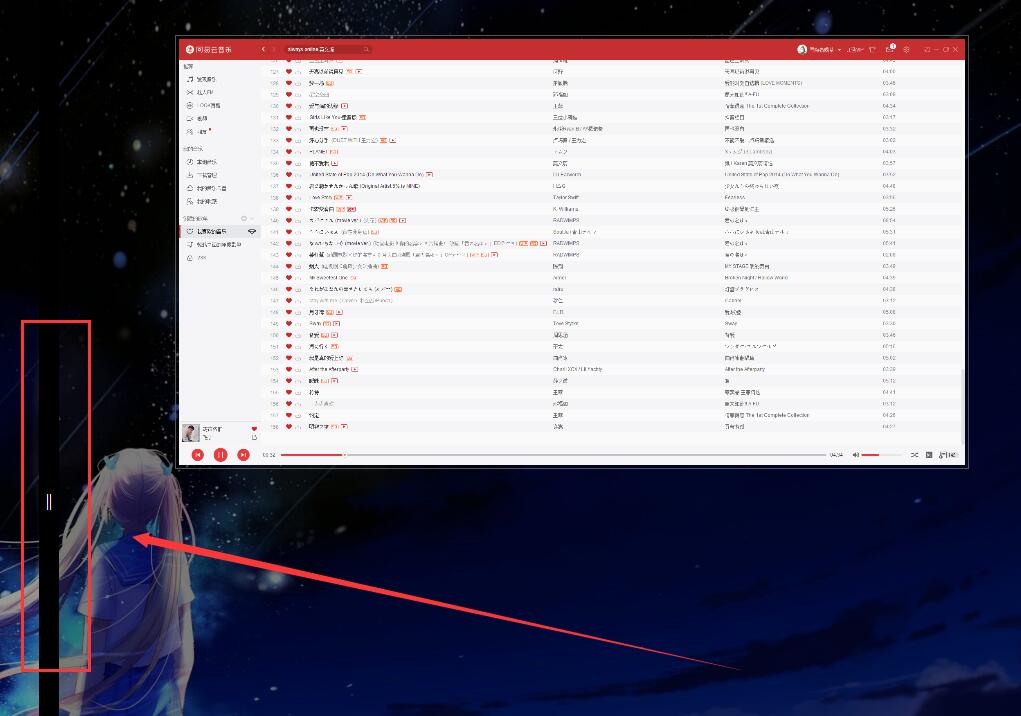Expand the user account dropdown arrow
Screen dimensions: 1021x716
point(839,49)
